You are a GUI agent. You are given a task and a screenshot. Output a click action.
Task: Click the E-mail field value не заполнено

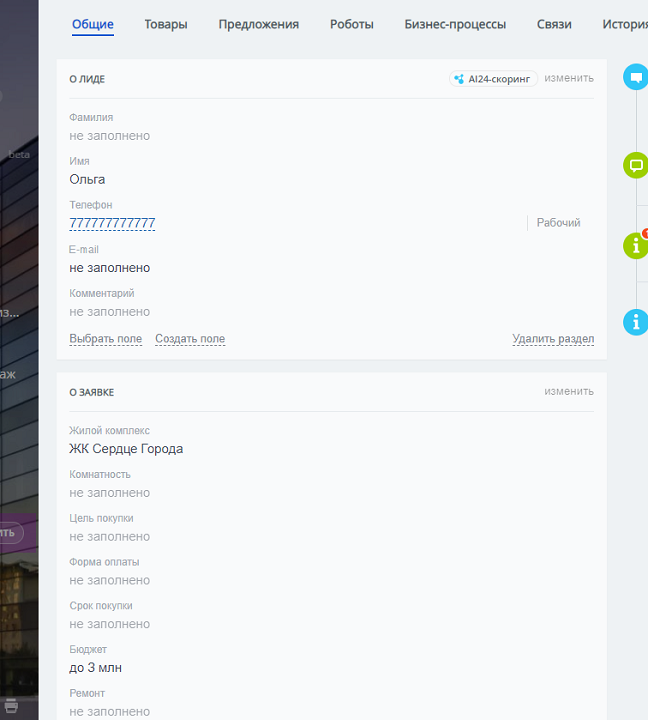[x=110, y=268]
